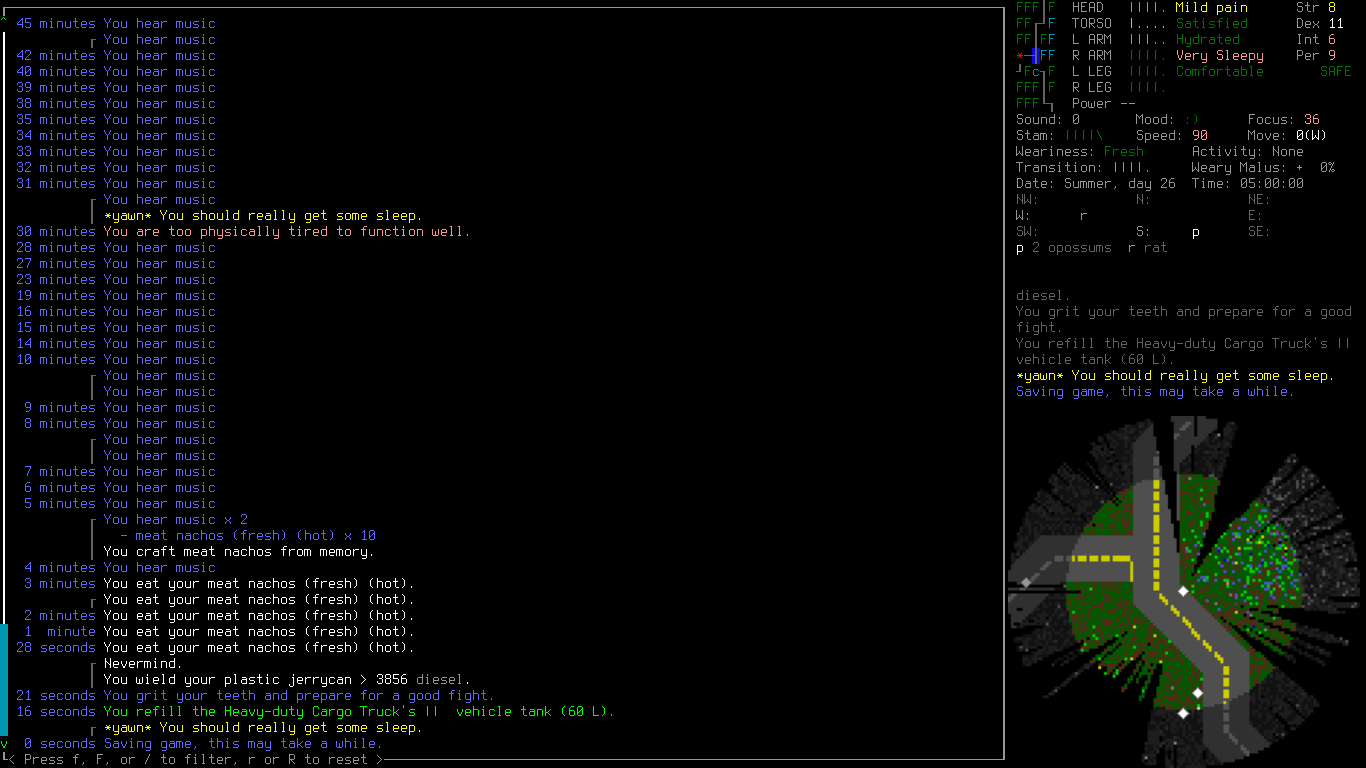The image size is (1366, 768).
Task: Click the stamina bar indicator next to Stam
Action: pyautogui.click(x=1084, y=135)
